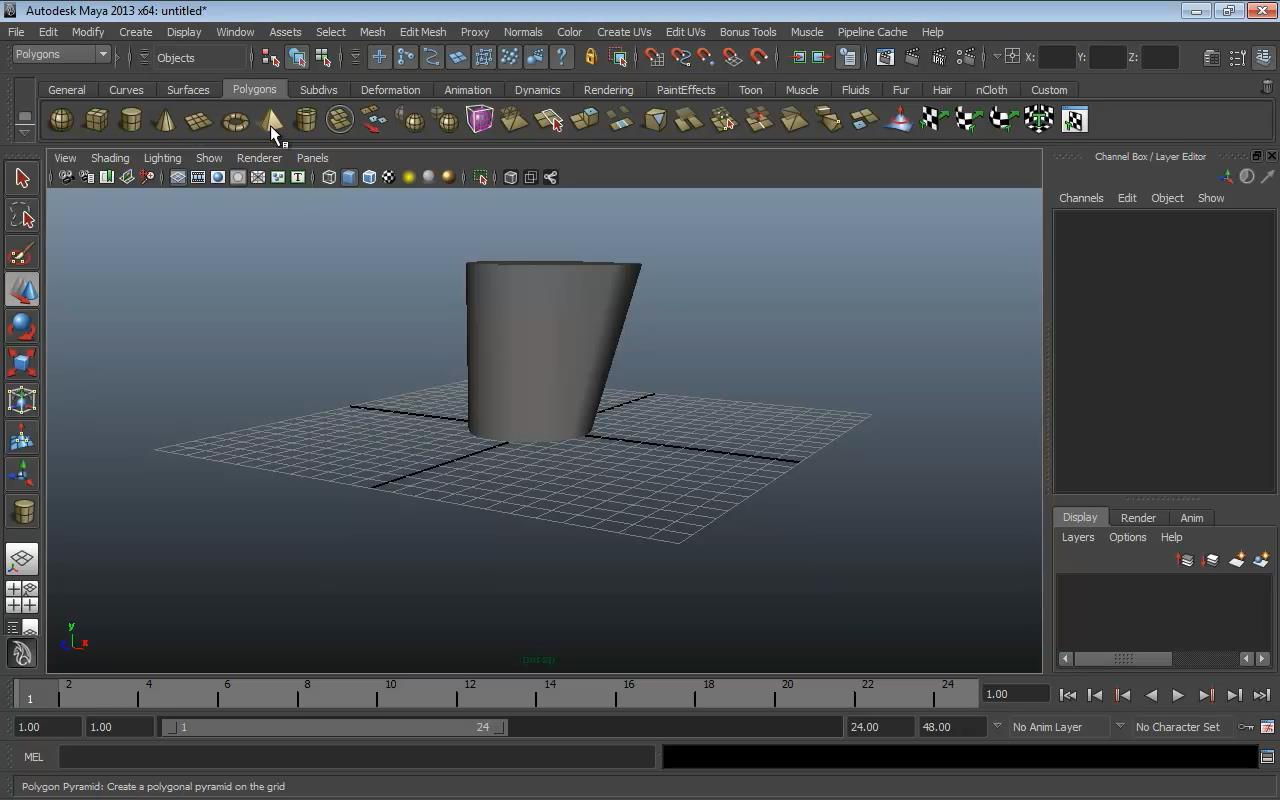The width and height of the screenshot is (1280, 800).
Task: Create a polygon cube from shelf
Action: (x=96, y=120)
